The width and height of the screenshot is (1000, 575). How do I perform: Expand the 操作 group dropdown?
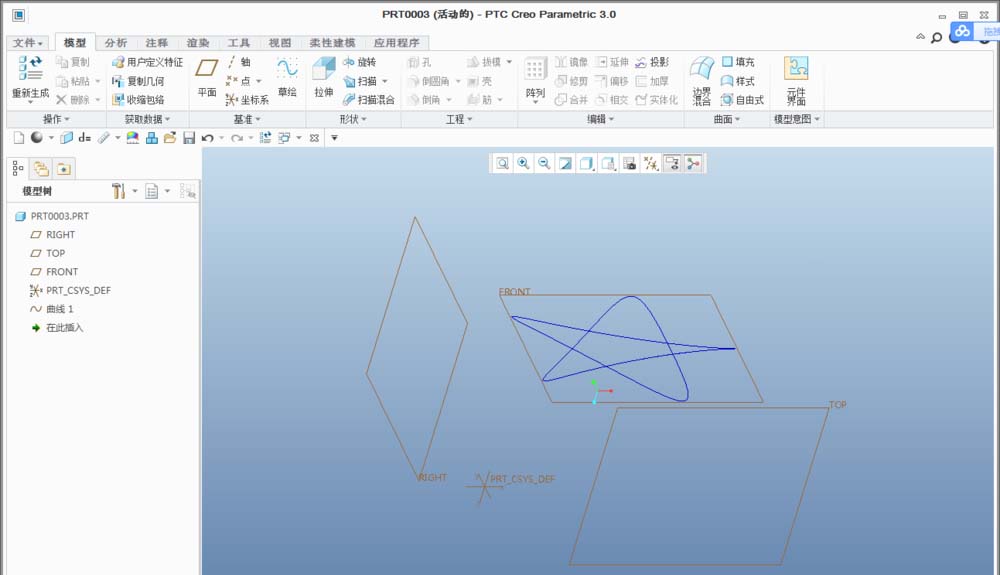click(x=56, y=119)
